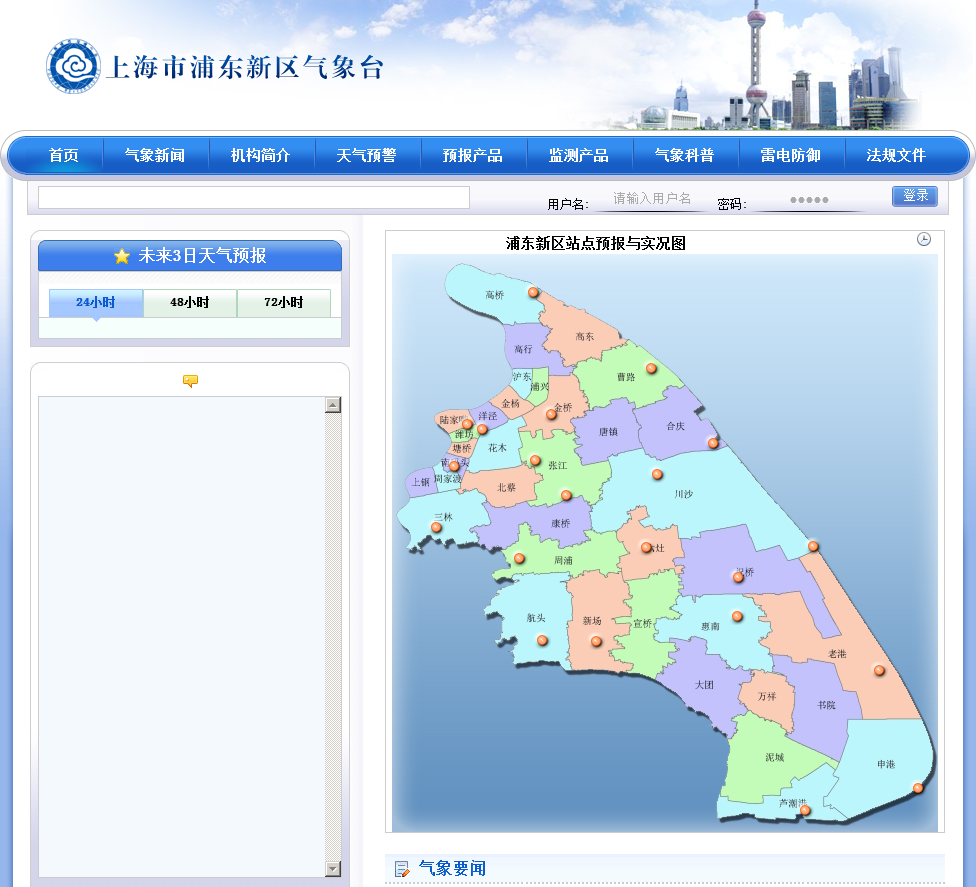Click the 上钢 district on the map
Screen dimensions: 976x887
421,482
